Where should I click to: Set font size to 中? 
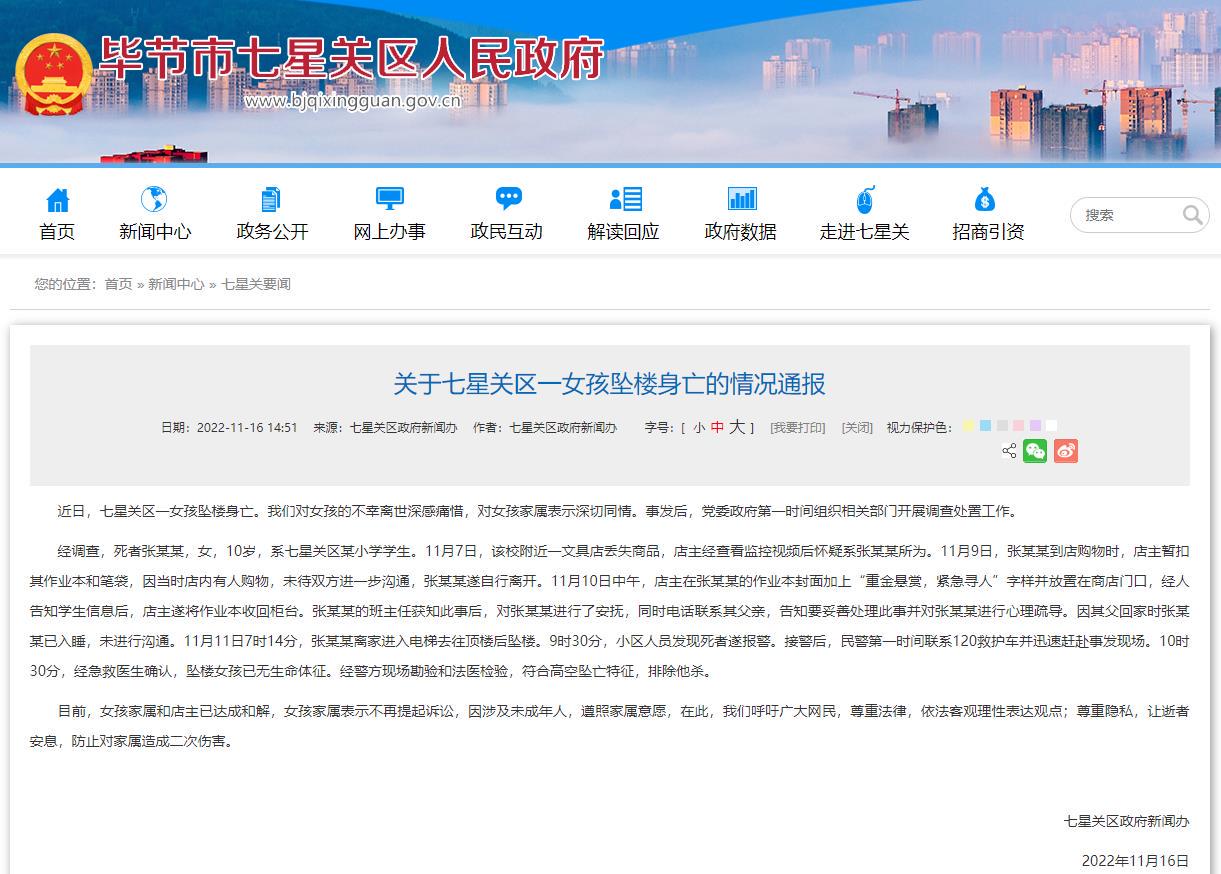coord(717,427)
